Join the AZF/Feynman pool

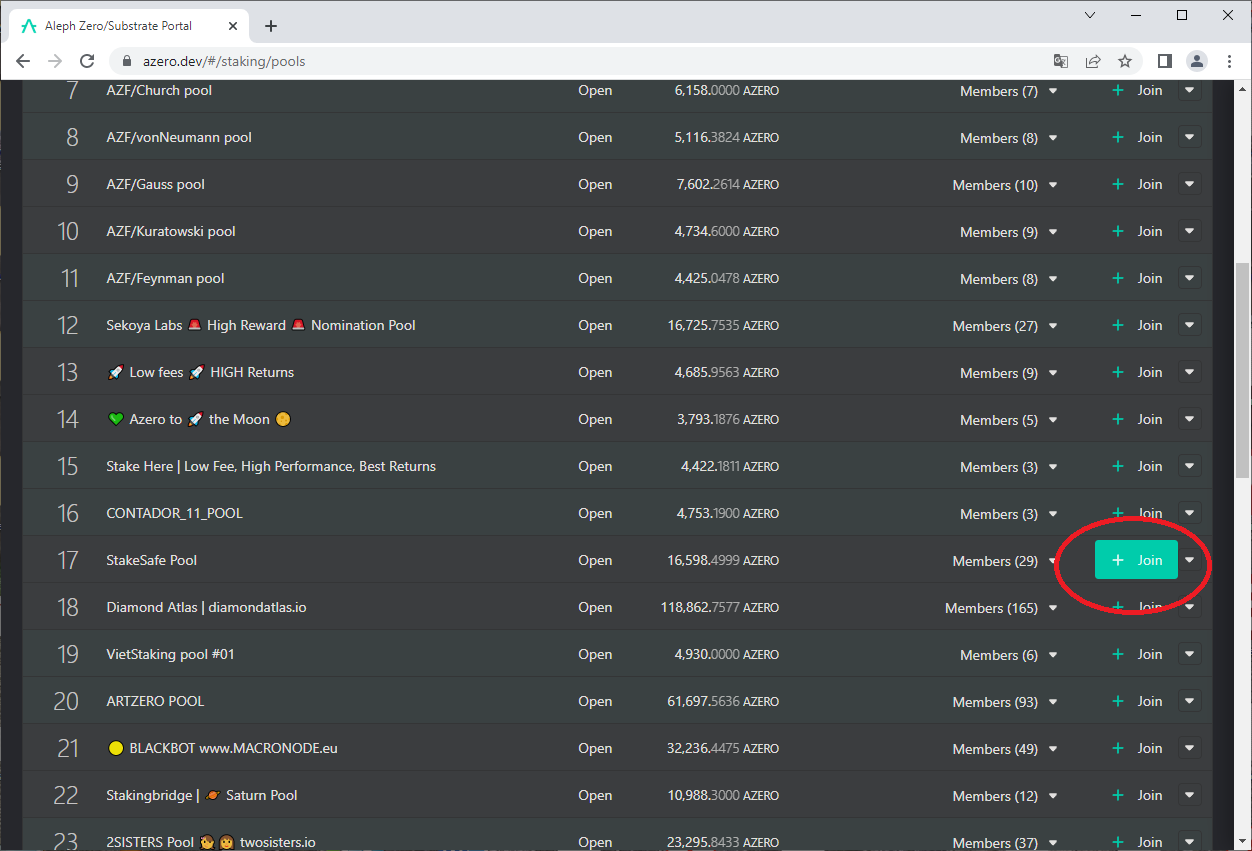click(x=1137, y=278)
